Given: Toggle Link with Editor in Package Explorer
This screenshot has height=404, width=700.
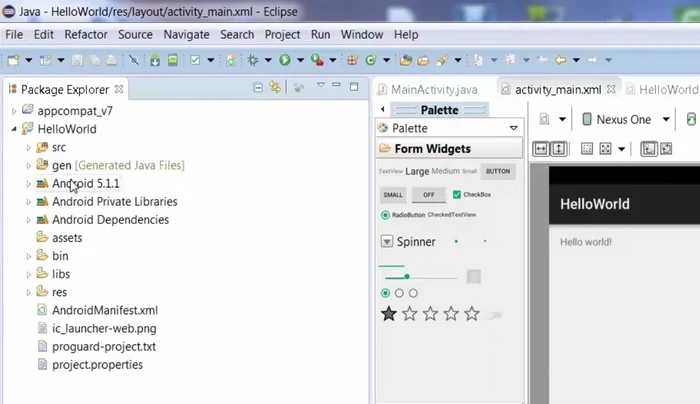Looking at the screenshot, I should pyautogui.click(x=275, y=87).
